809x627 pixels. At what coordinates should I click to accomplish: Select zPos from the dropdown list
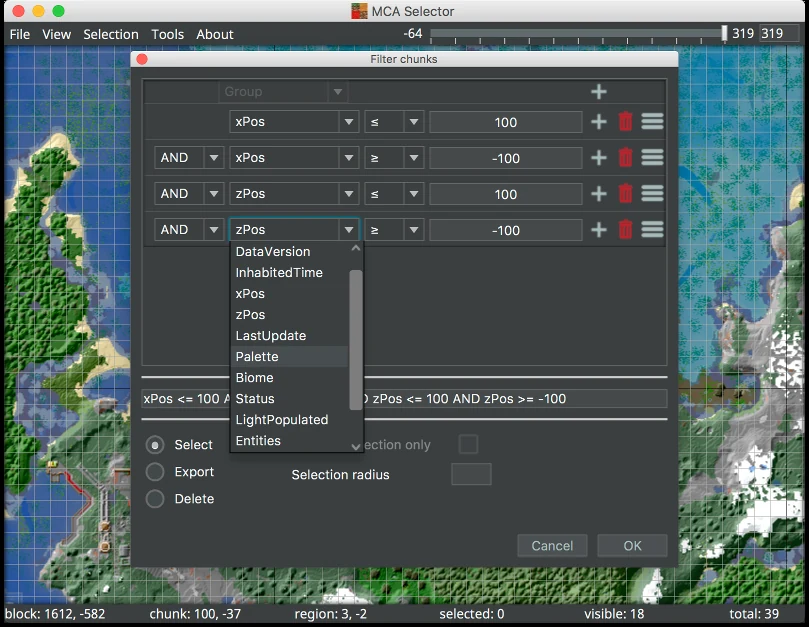289,315
